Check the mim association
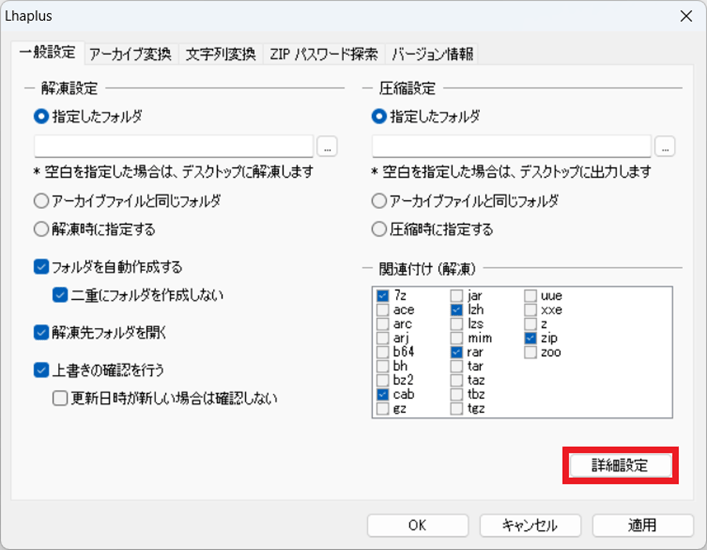The height and width of the screenshot is (550, 707). [x=457, y=338]
